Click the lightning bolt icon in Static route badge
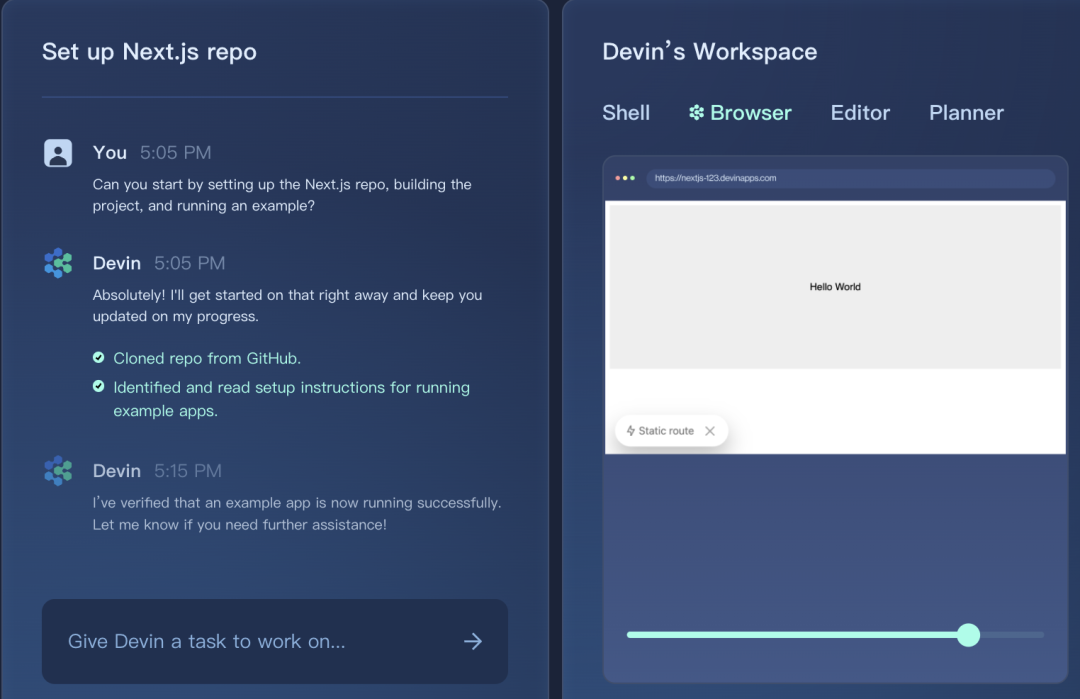The height and width of the screenshot is (699, 1080). (630, 431)
